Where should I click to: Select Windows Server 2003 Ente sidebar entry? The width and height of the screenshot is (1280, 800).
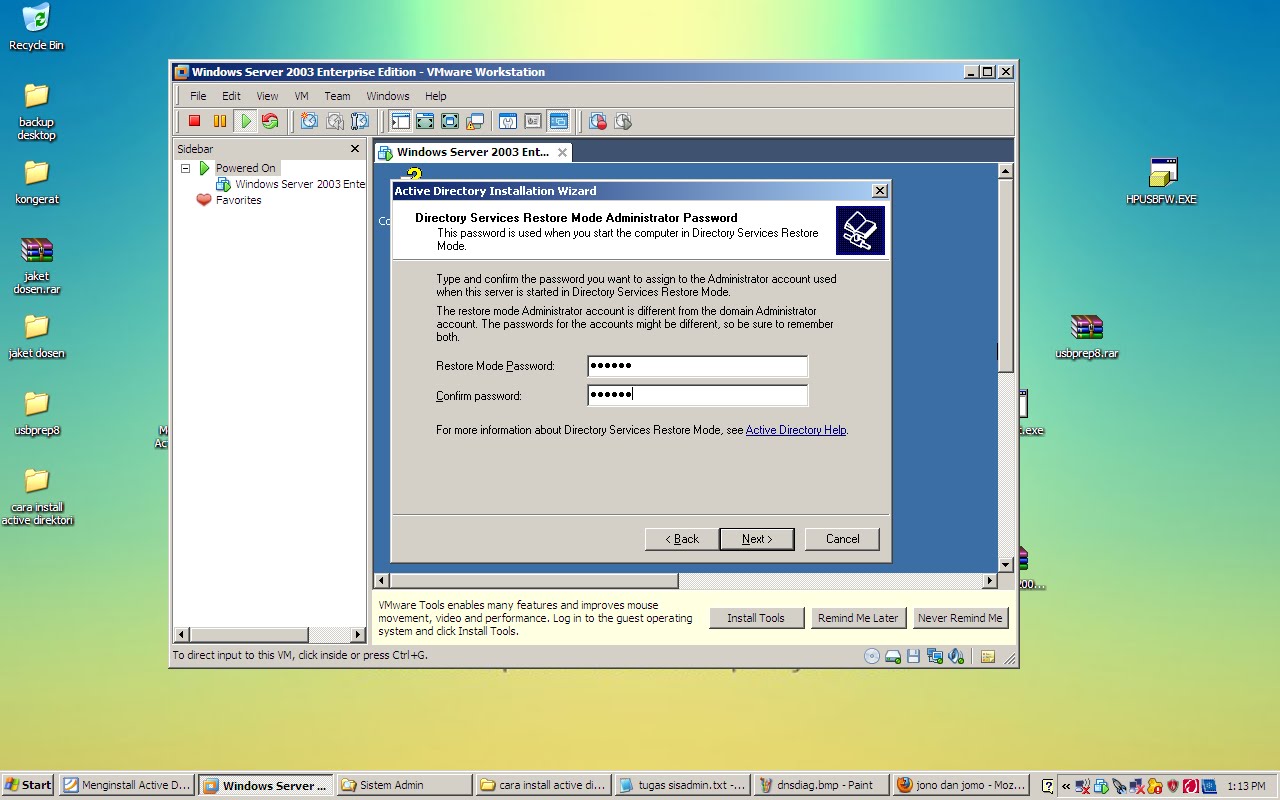[300, 184]
